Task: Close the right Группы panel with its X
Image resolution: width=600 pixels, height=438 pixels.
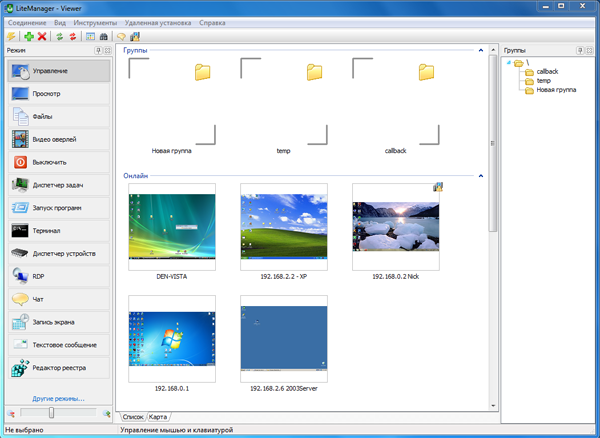Action: [589, 50]
